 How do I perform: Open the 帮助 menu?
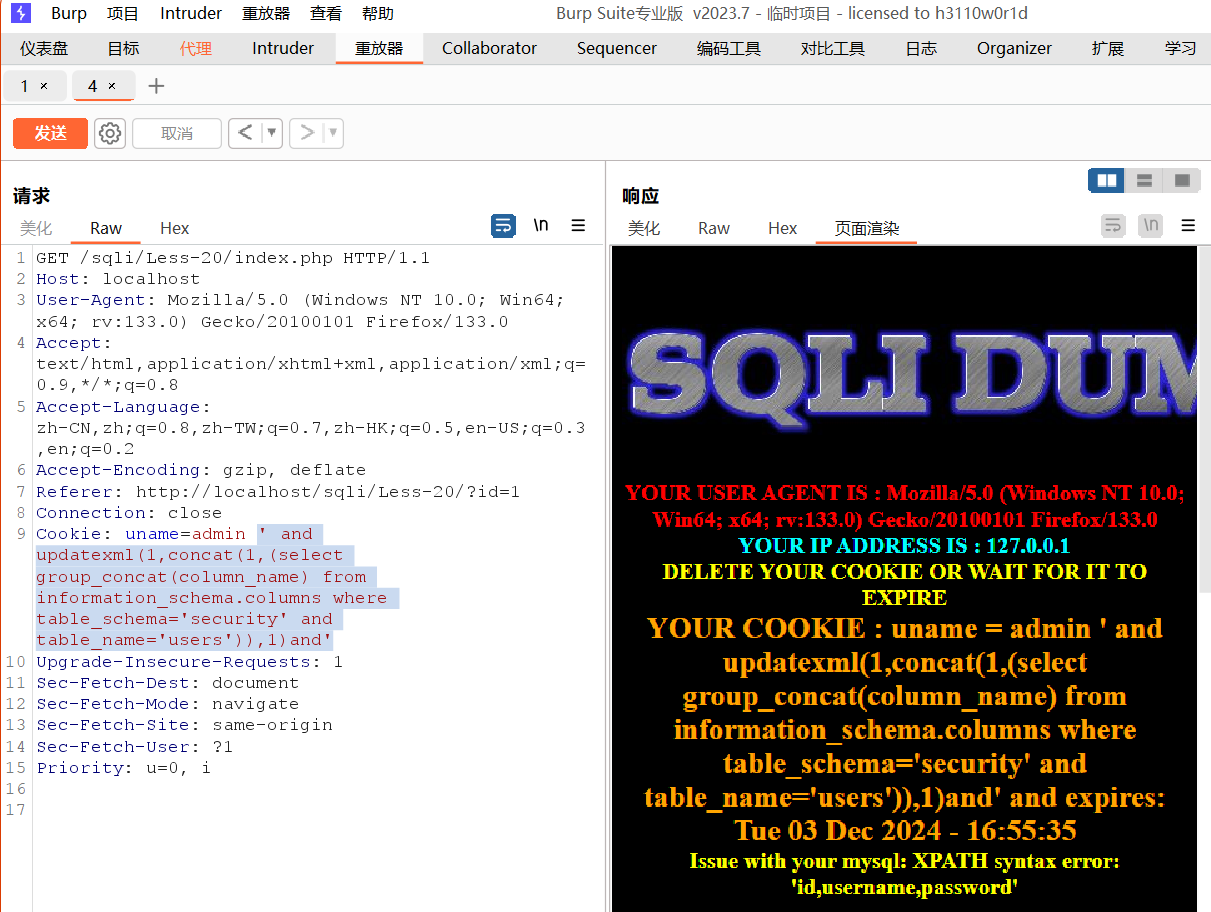(x=378, y=14)
